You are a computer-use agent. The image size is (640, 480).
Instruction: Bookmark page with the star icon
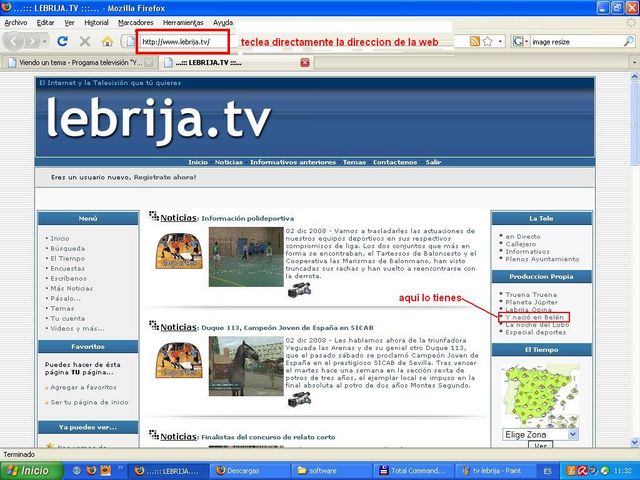pyautogui.click(x=487, y=42)
